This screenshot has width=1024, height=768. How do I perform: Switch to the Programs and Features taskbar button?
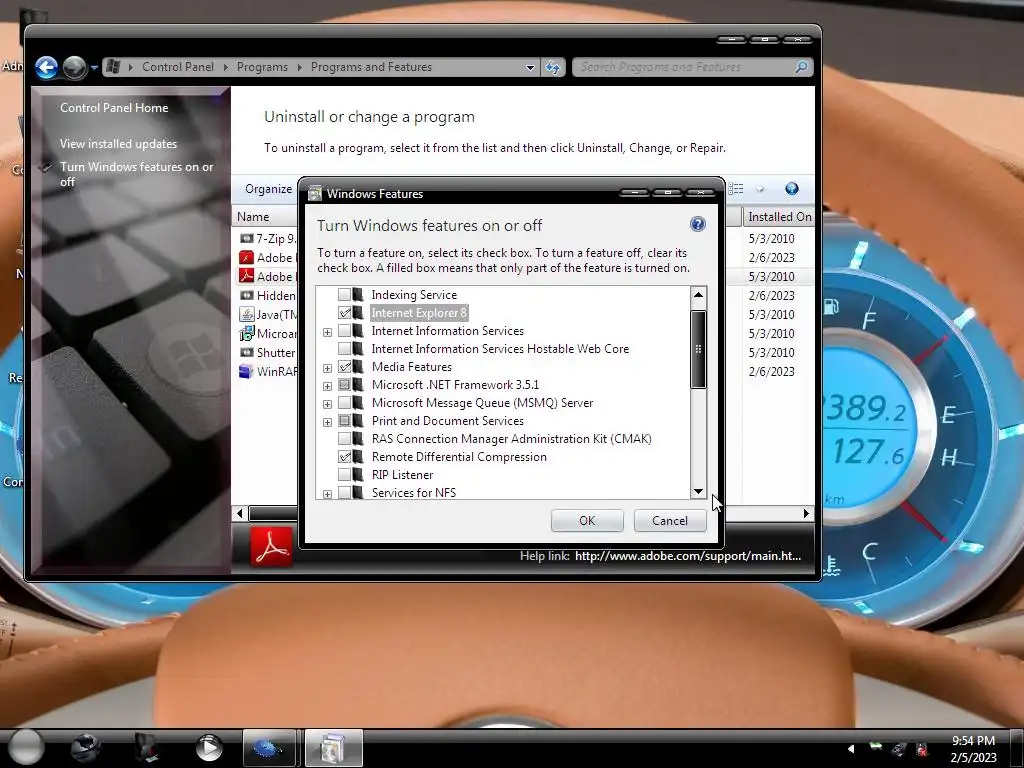[333, 748]
